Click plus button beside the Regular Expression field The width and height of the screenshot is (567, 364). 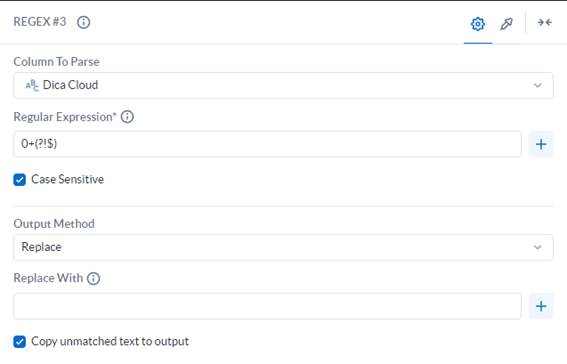[x=541, y=144]
